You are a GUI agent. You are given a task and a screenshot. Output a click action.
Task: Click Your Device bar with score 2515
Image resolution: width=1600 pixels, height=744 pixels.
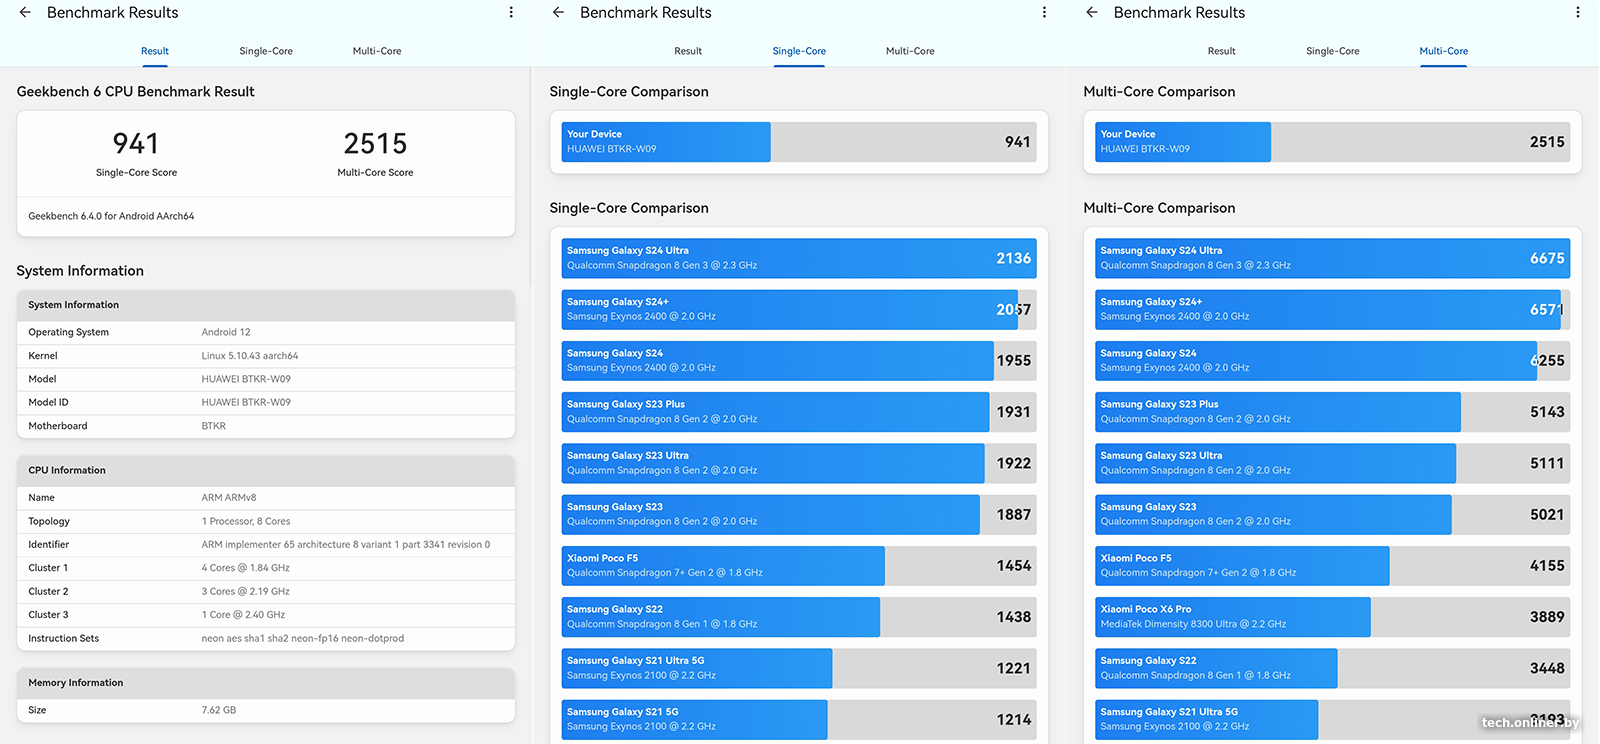click(x=1333, y=142)
